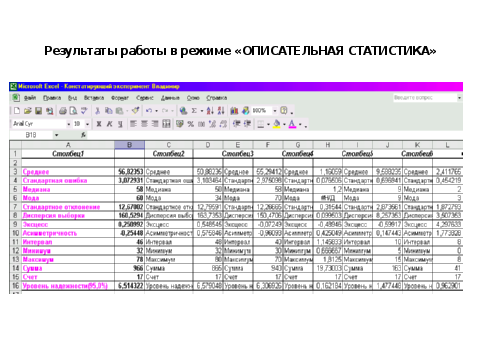
Task: Click the Open file folder icon
Action: 28,111
